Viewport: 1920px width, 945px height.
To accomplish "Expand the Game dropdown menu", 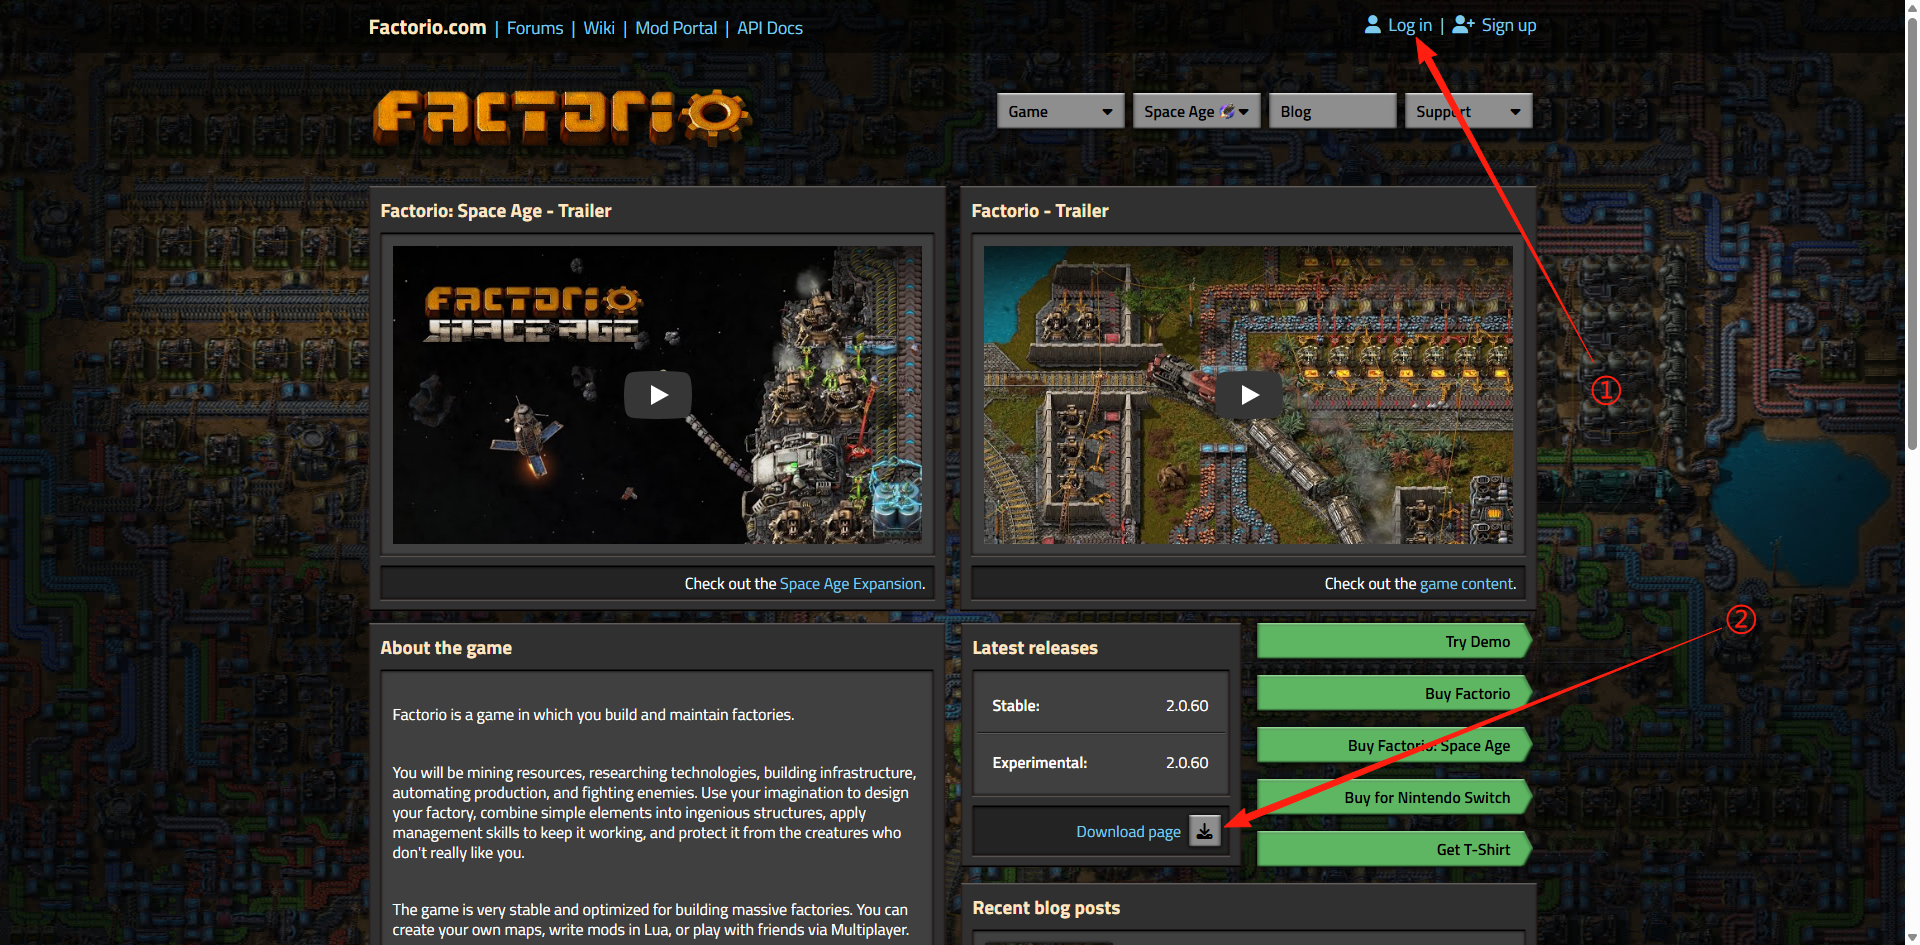I will (x=1060, y=111).
